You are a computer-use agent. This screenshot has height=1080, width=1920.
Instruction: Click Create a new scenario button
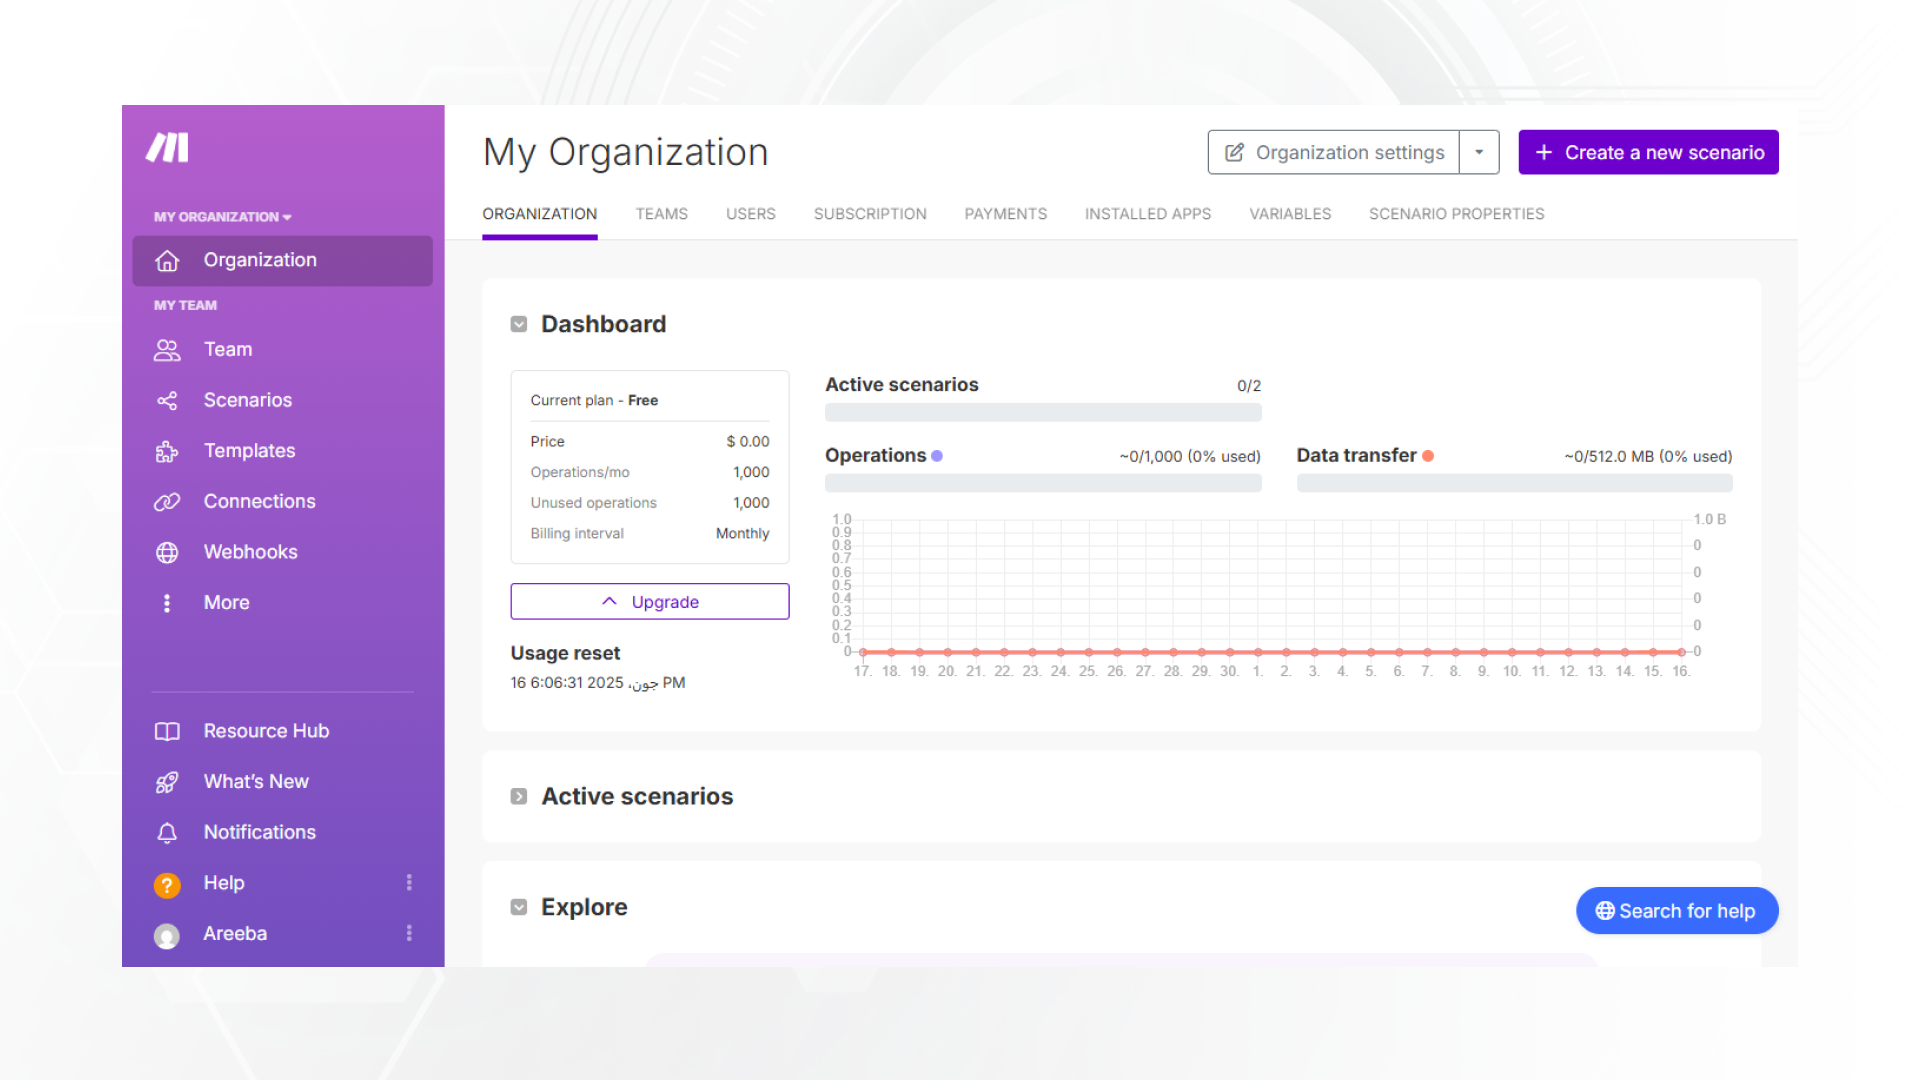[x=1648, y=153]
